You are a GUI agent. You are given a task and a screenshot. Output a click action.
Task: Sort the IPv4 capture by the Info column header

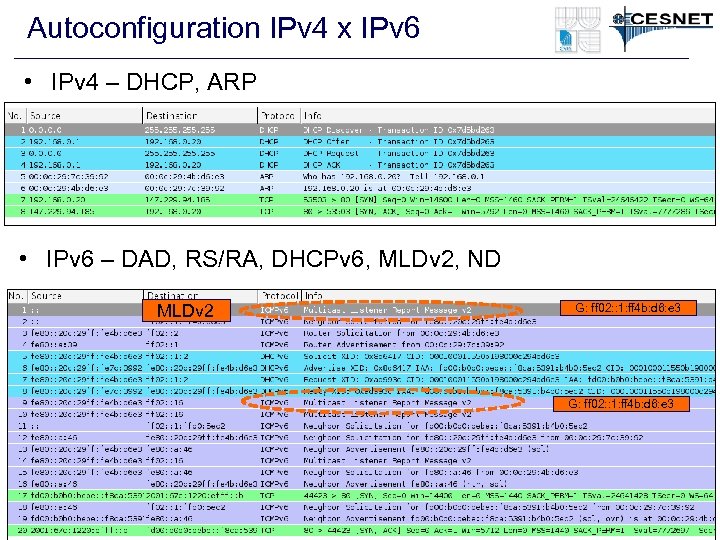pyautogui.click(x=508, y=116)
